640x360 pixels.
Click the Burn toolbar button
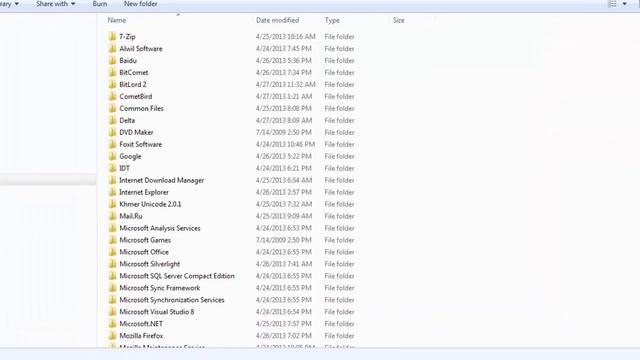coord(100,4)
